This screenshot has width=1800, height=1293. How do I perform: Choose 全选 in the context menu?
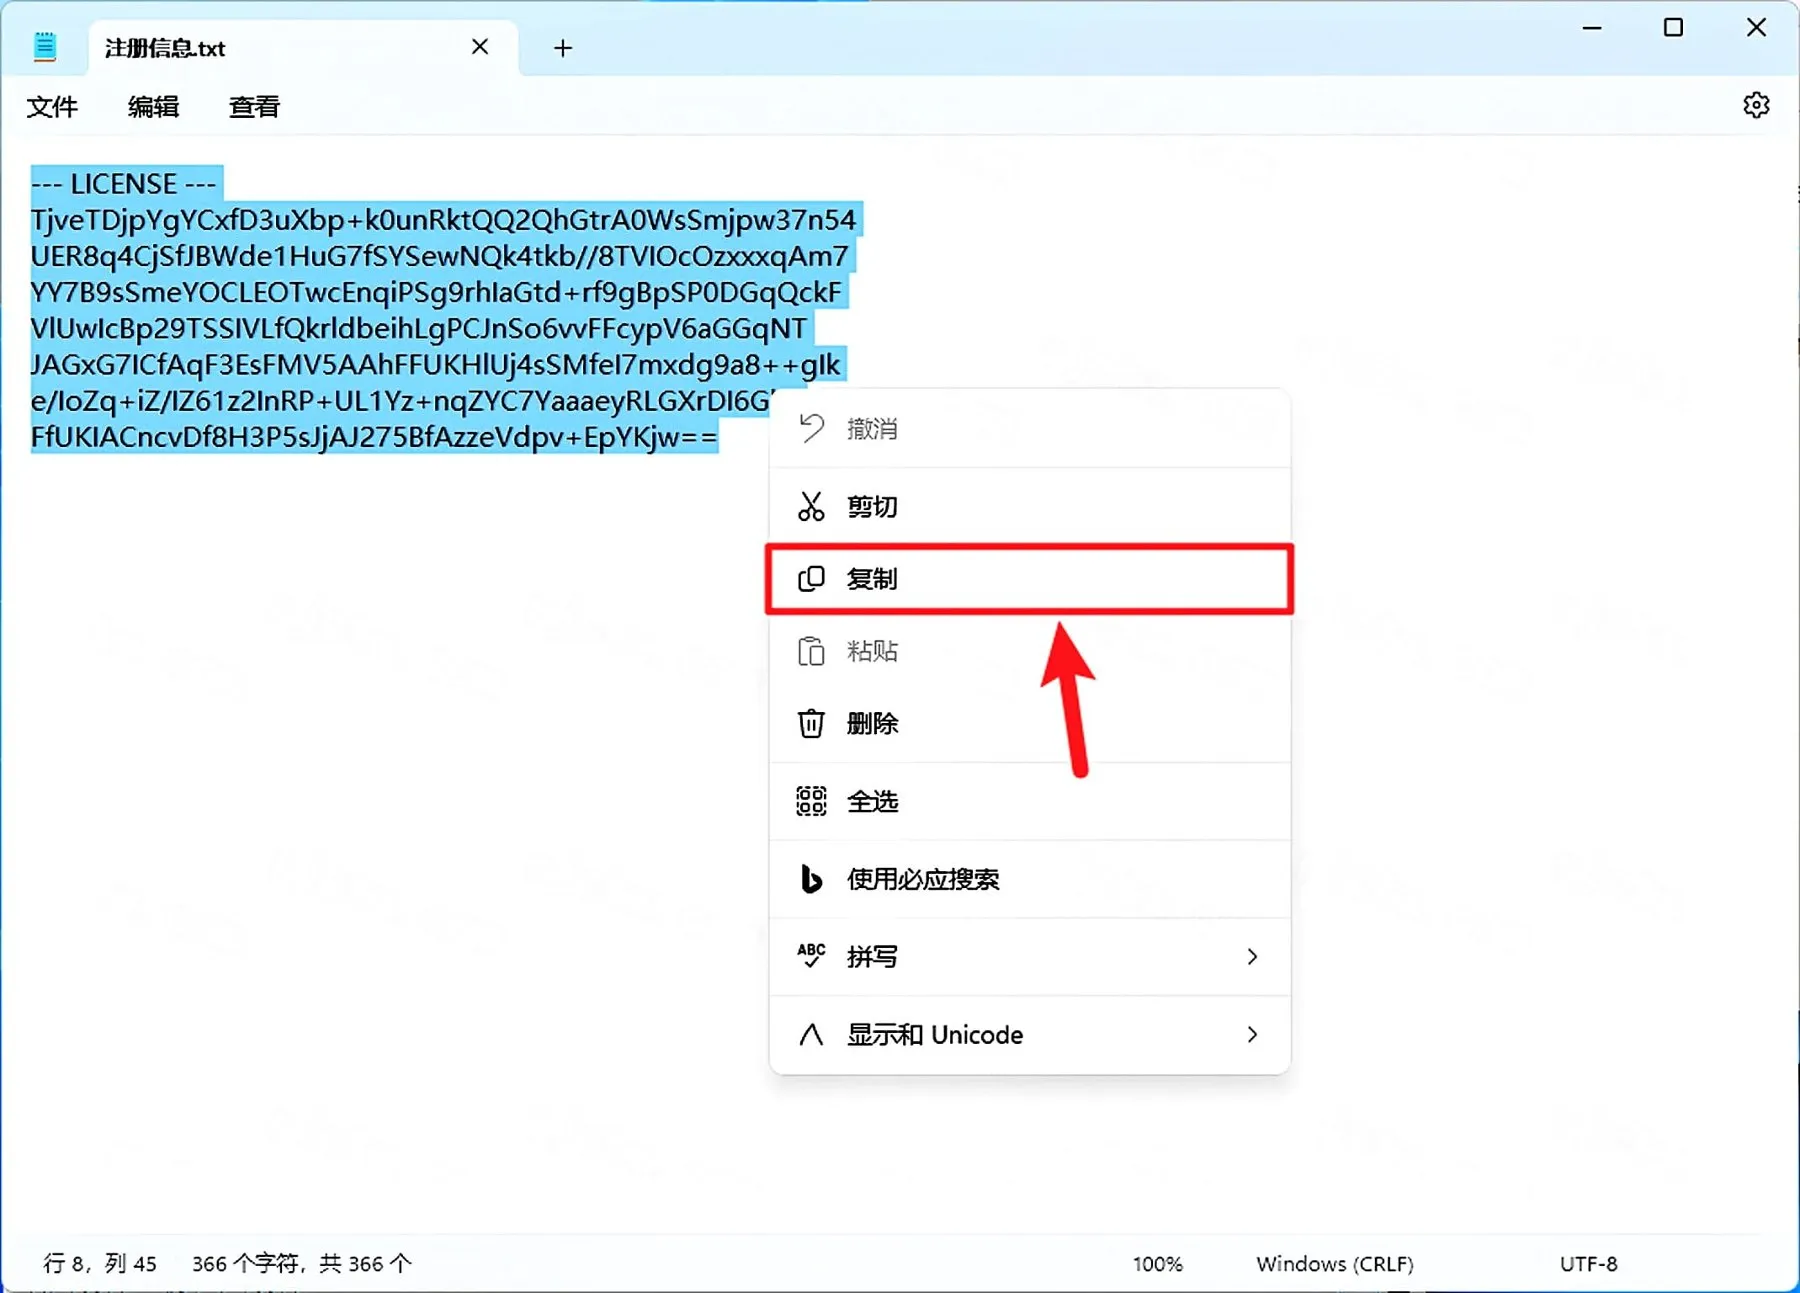pyautogui.click(x=1029, y=801)
